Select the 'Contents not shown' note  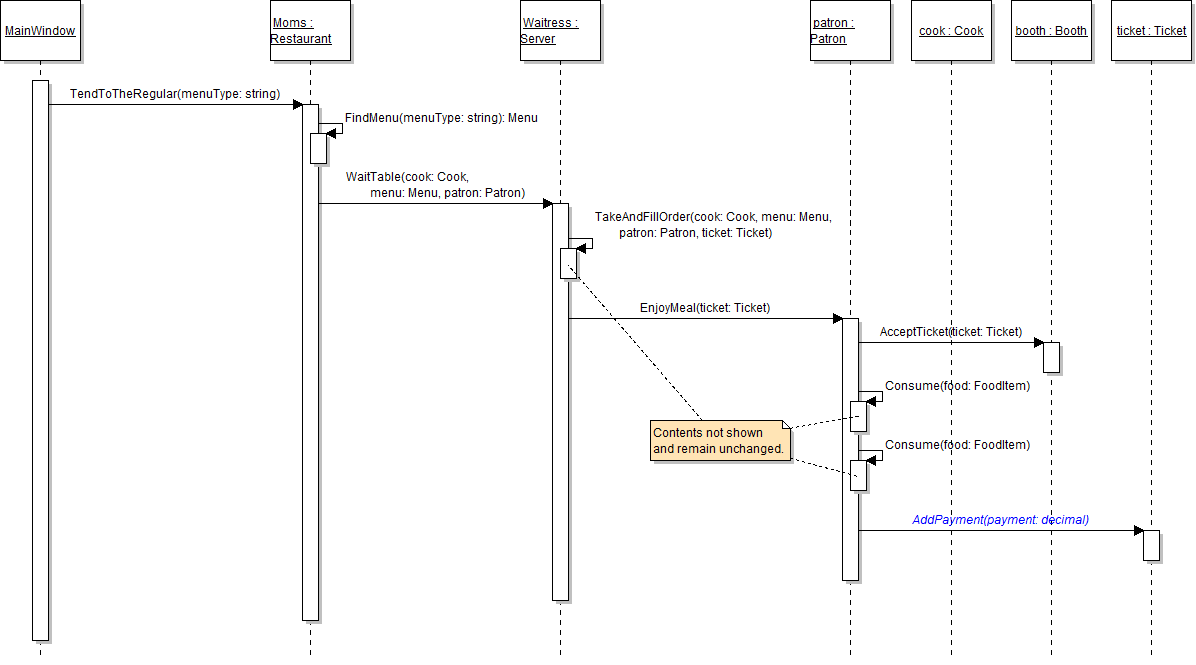720,441
